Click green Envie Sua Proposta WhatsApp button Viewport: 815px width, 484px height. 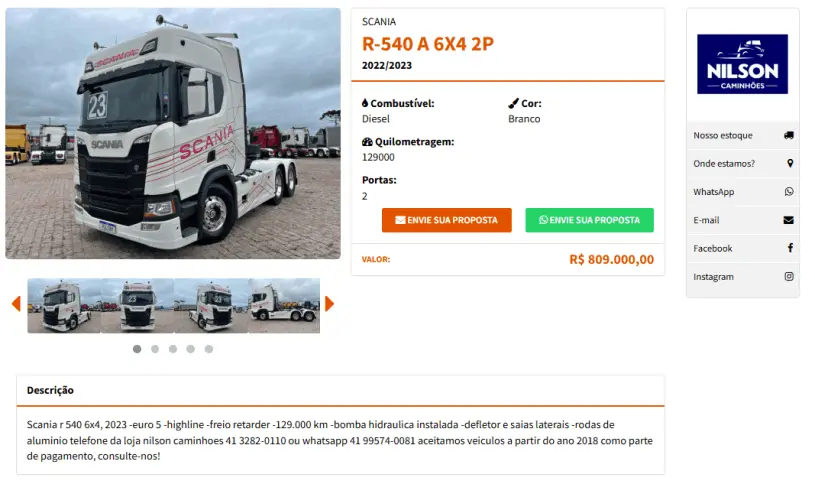pos(589,220)
